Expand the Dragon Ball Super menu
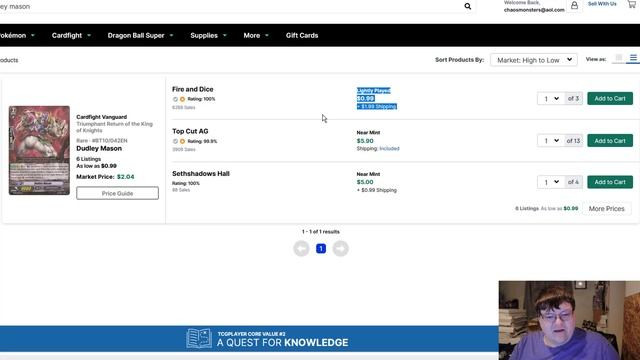 tap(140, 36)
